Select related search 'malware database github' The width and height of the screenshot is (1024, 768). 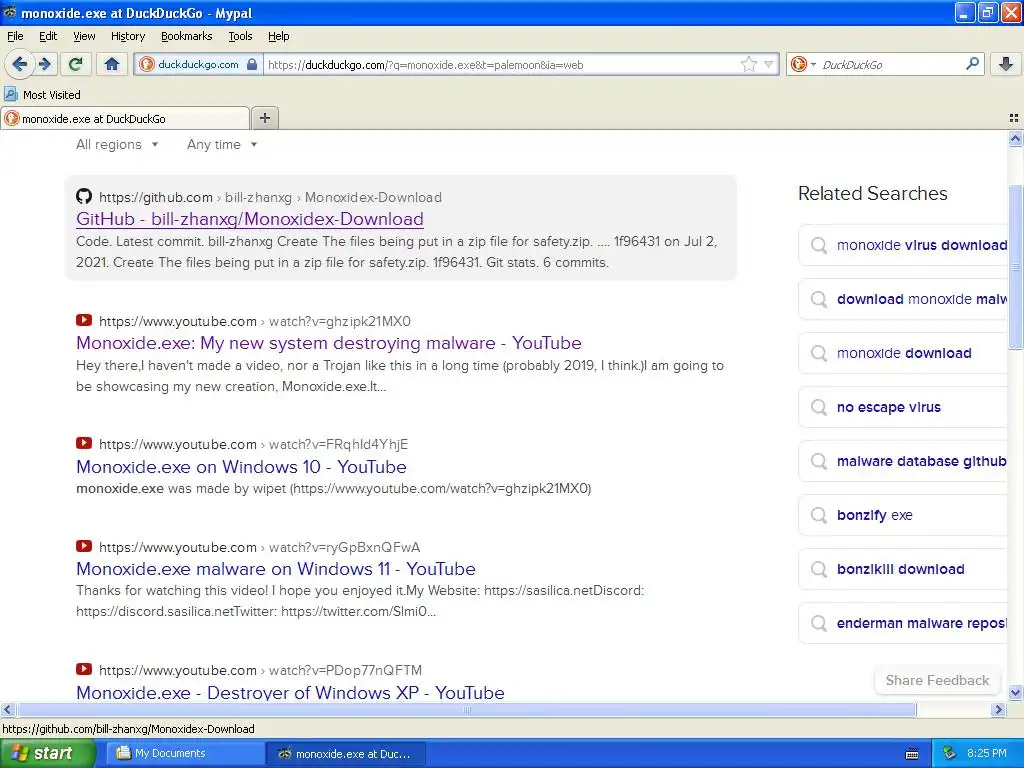point(903,462)
